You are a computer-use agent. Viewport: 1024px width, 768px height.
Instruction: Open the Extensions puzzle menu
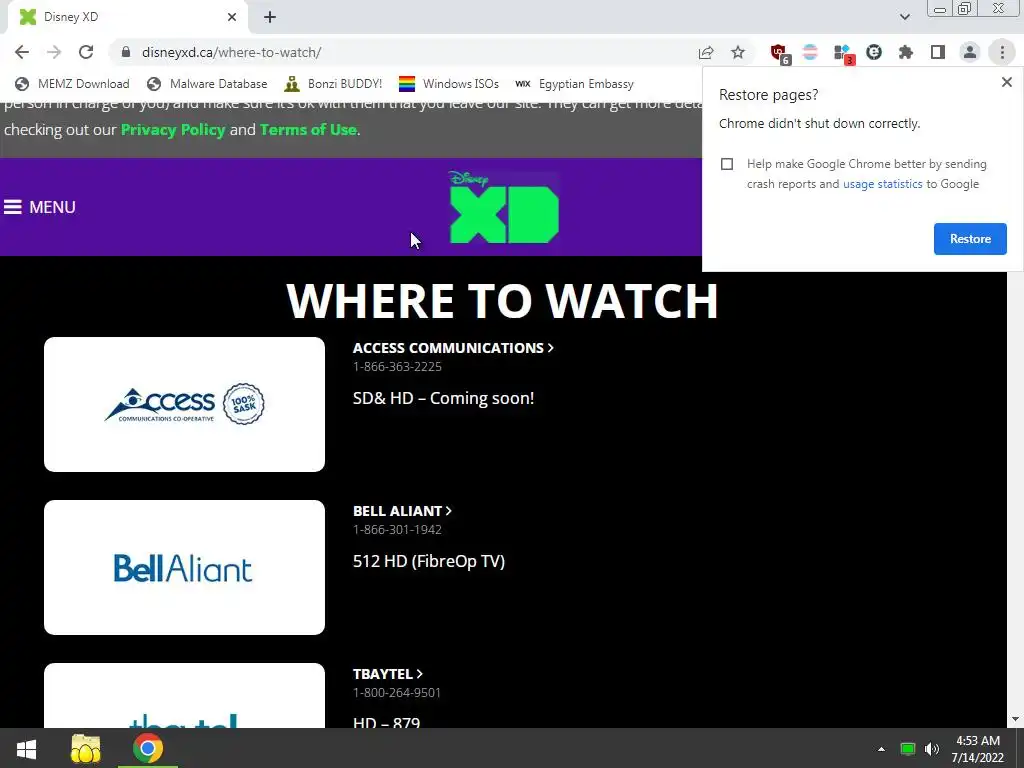click(x=906, y=52)
